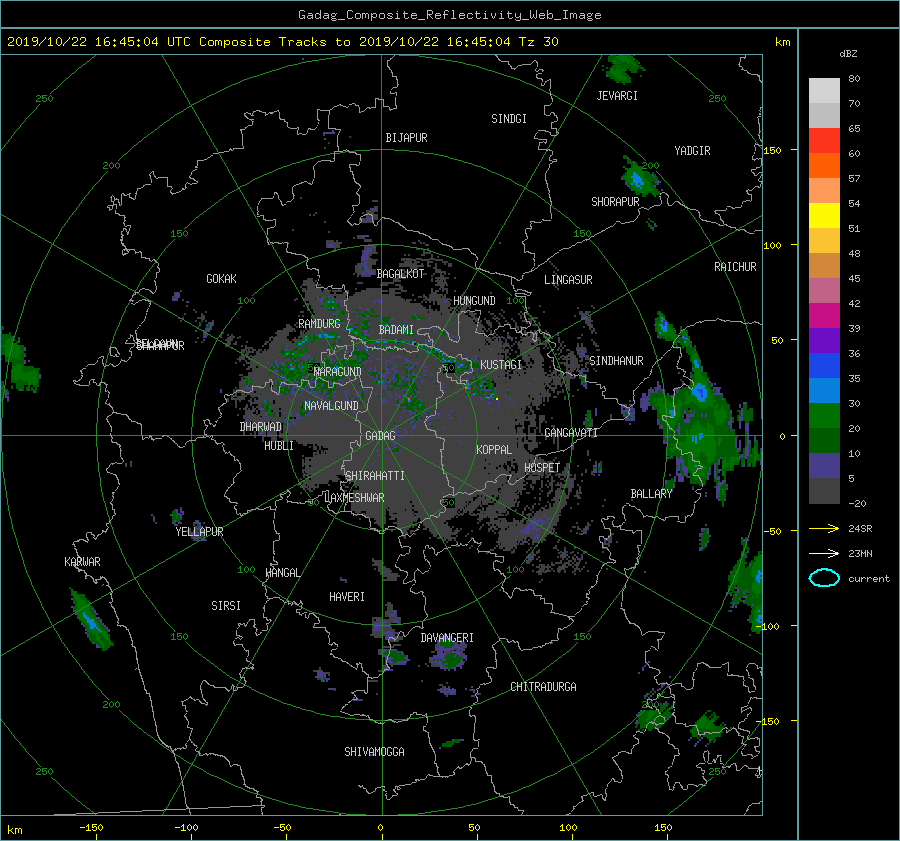Viewport: 900px width, 841px height.
Task: Click the DHARWAD city label
Action: [x=261, y=427]
